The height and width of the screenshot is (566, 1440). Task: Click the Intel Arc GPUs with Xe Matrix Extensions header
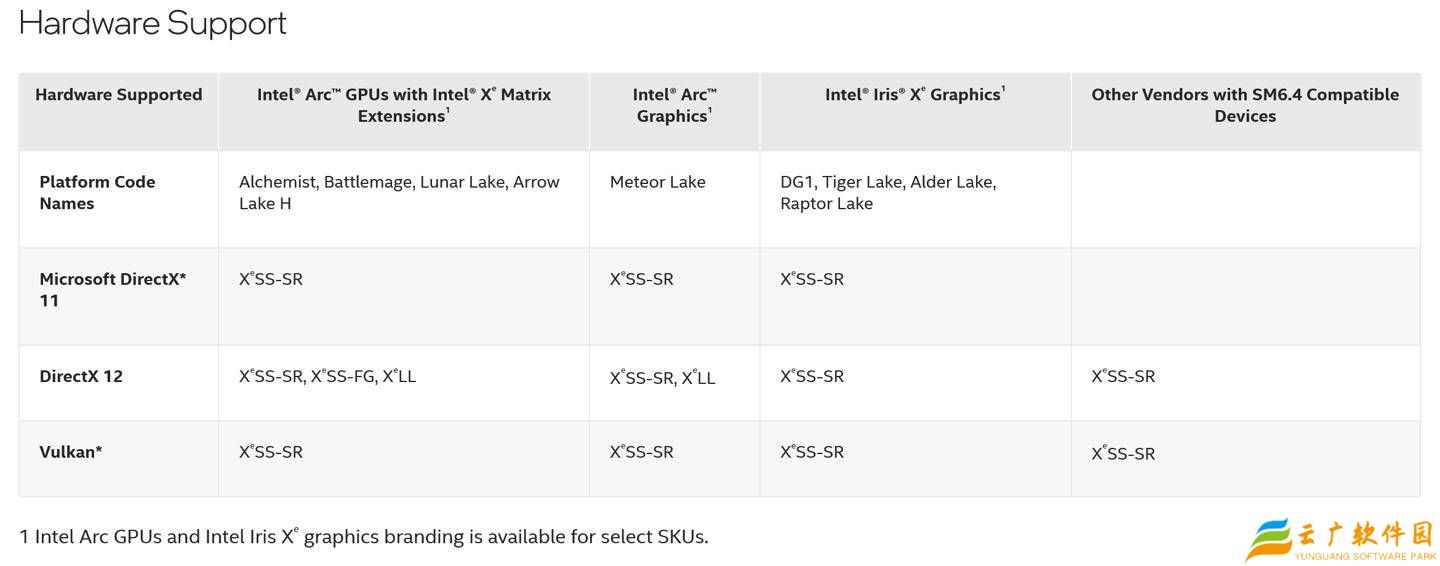[403, 105]
